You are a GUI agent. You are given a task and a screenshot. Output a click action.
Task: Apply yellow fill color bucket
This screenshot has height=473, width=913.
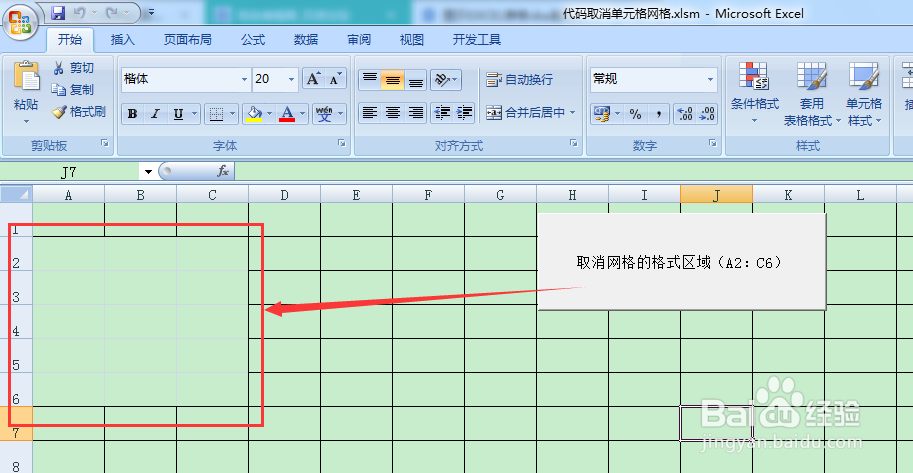click(253, 114)
